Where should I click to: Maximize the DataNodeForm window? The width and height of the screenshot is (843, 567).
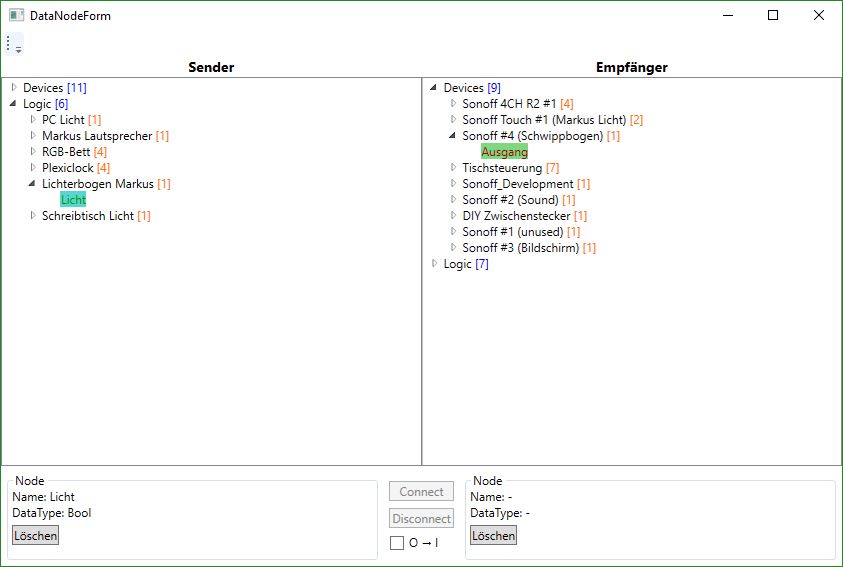773,15
